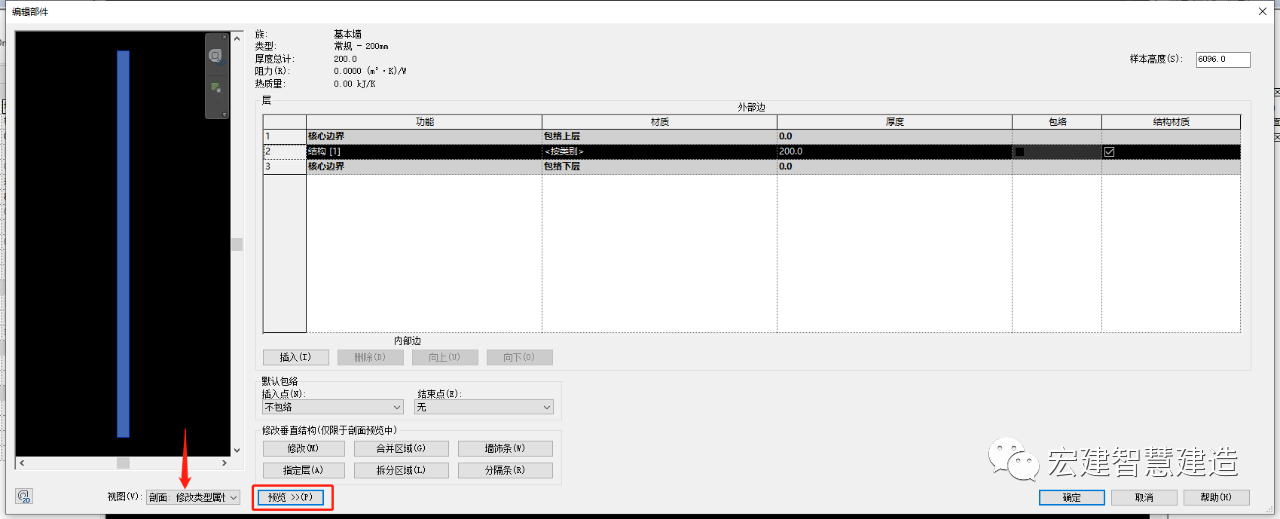1280x519 pixels.
Task: Confirm with the 确定 button
Action: tap(1071, 497)
